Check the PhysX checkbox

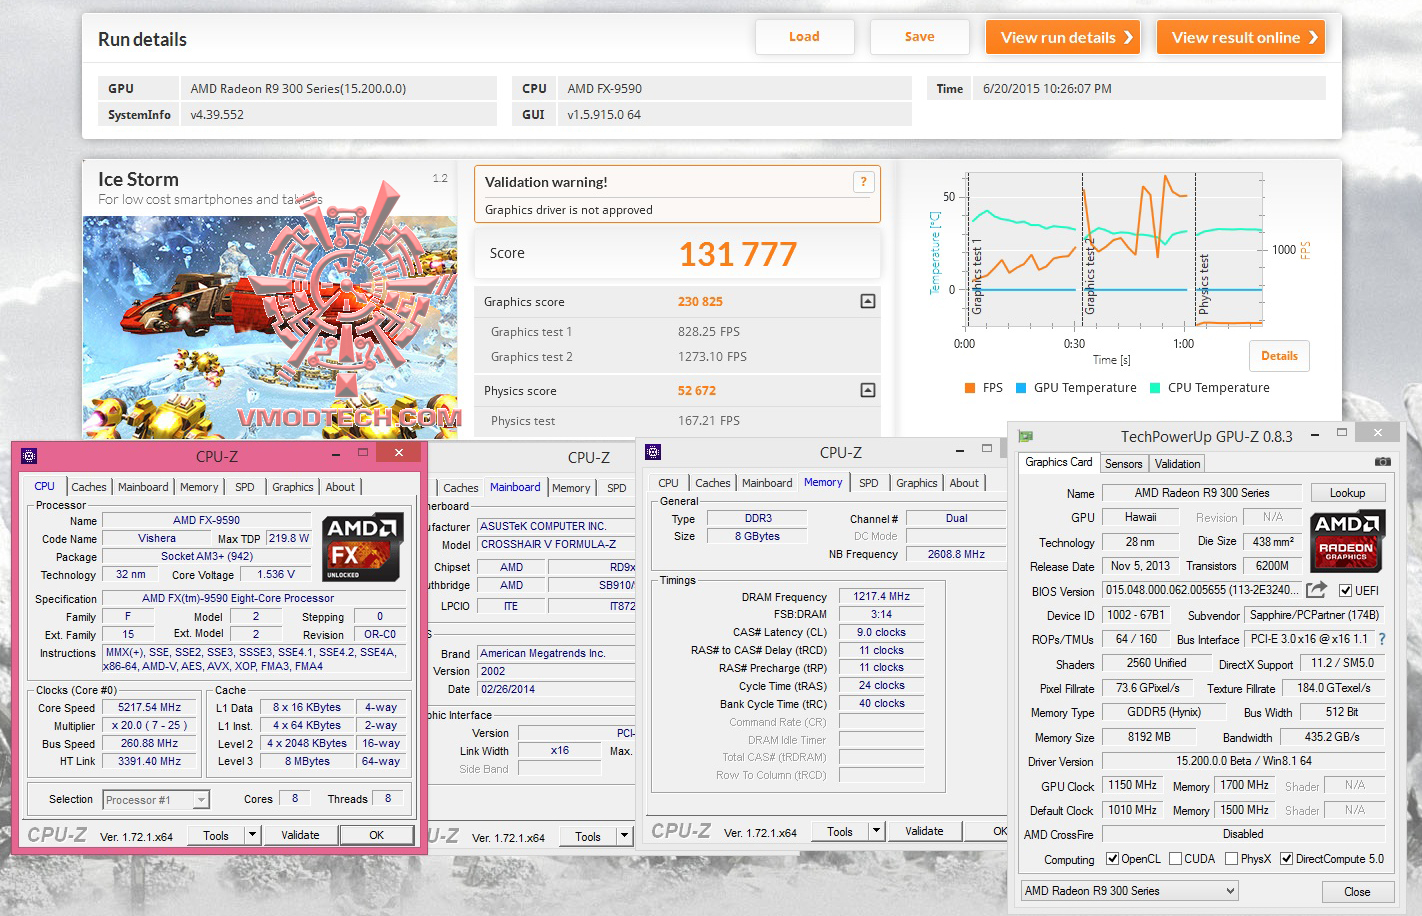[x=1232, y=859]
